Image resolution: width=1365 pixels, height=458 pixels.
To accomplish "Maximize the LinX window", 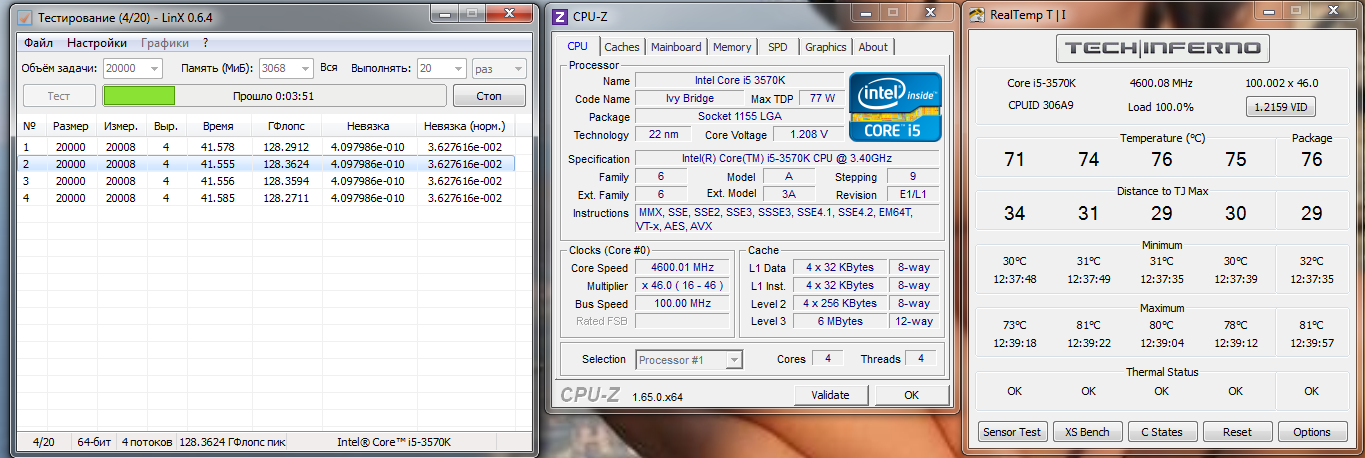I will click(472, 12).
